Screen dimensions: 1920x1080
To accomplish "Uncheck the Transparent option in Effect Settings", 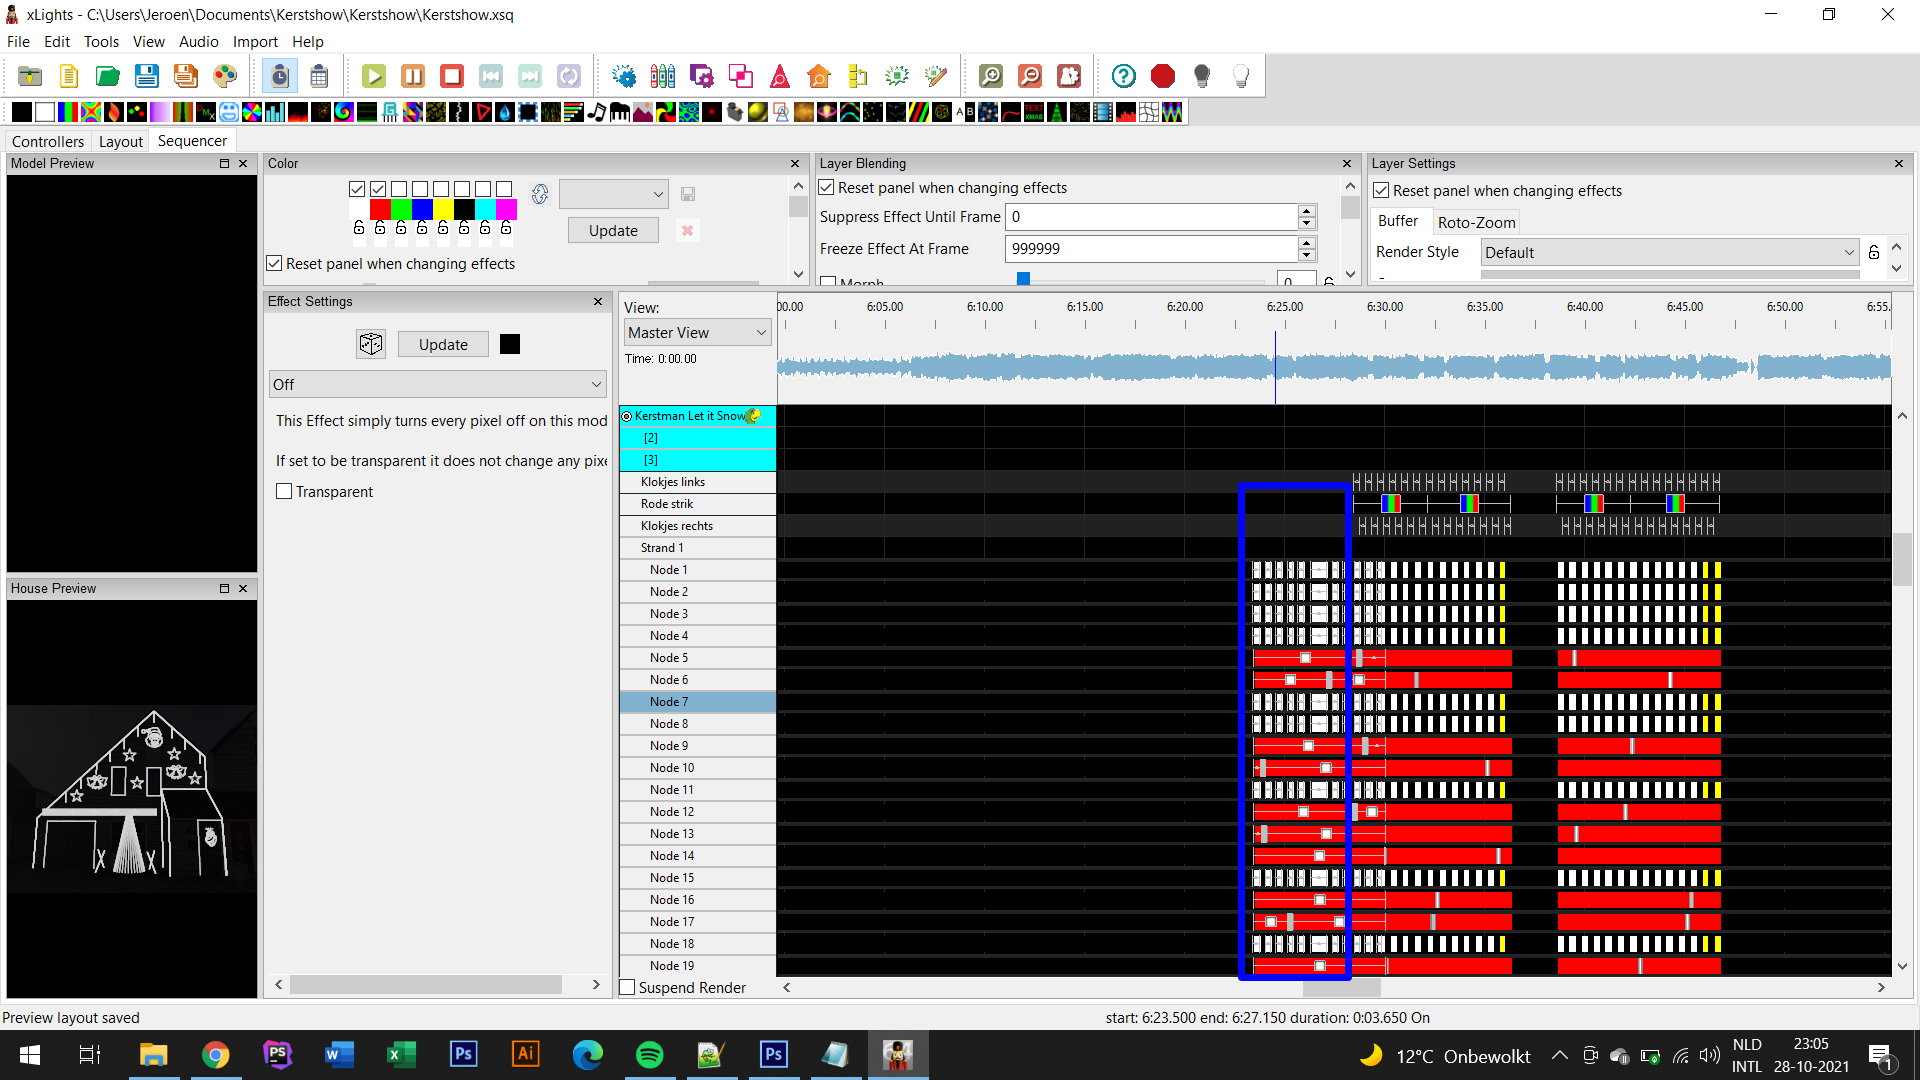I will 284,491.
